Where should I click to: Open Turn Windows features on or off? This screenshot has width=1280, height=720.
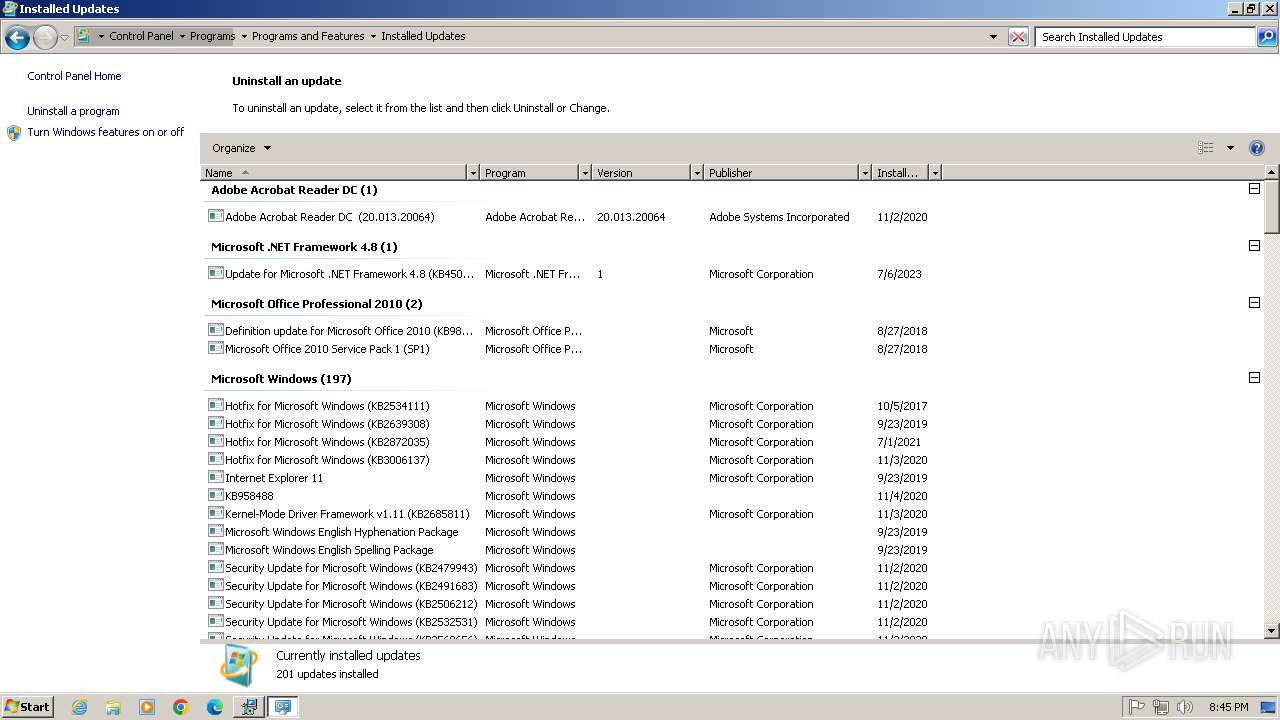pyautogui.click(x=106, y=132)
